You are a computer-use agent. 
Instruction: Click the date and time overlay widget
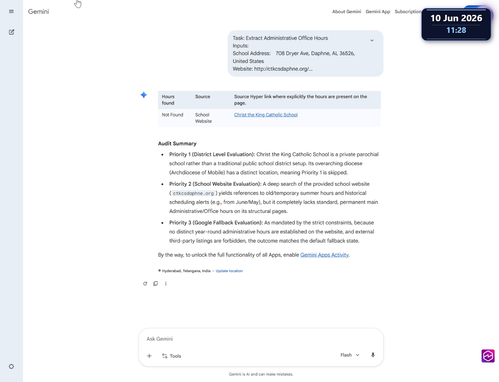[x=456, y=24]
